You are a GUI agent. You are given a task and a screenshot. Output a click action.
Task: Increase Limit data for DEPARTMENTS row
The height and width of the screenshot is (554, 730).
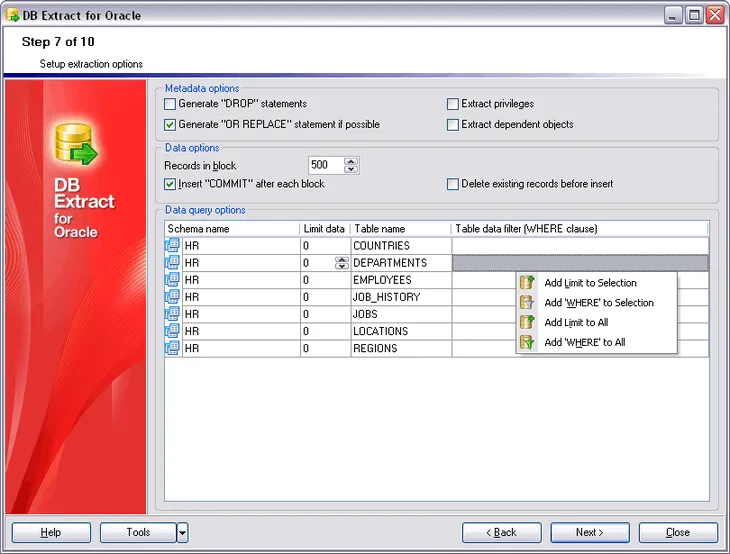(x=342, y=259)
